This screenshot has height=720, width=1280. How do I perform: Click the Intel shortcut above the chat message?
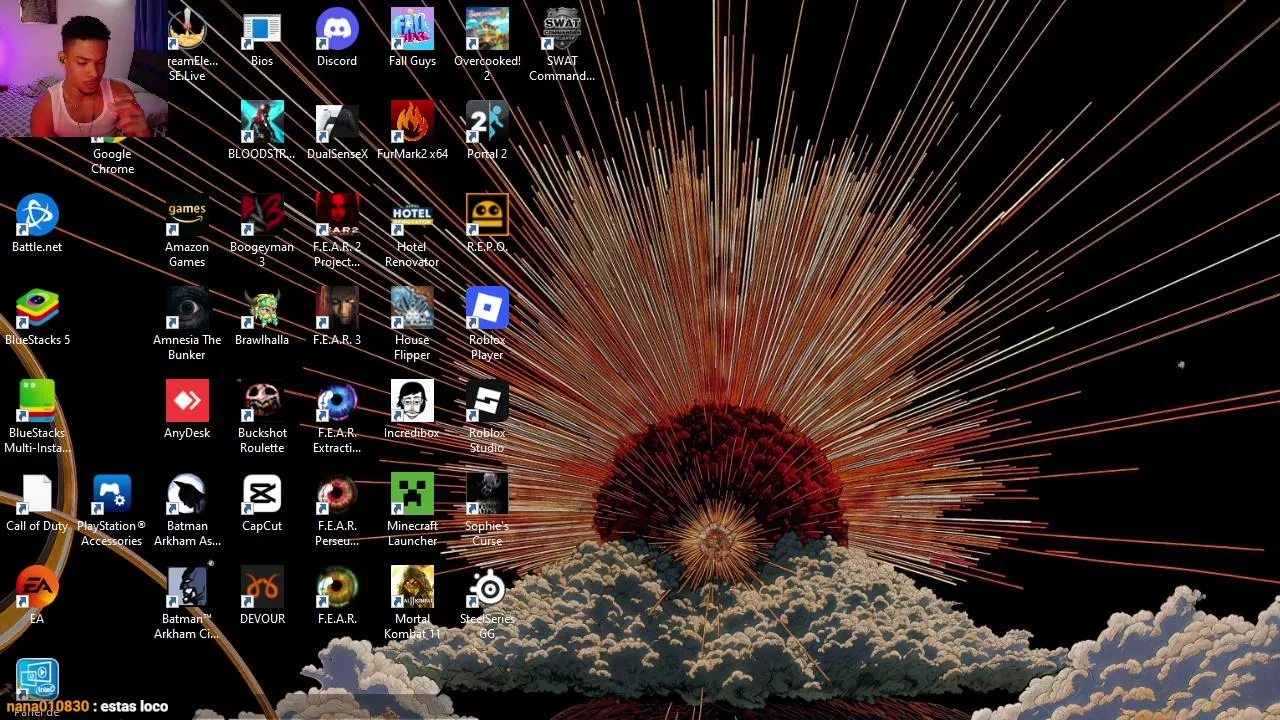(x=37, y=680)
